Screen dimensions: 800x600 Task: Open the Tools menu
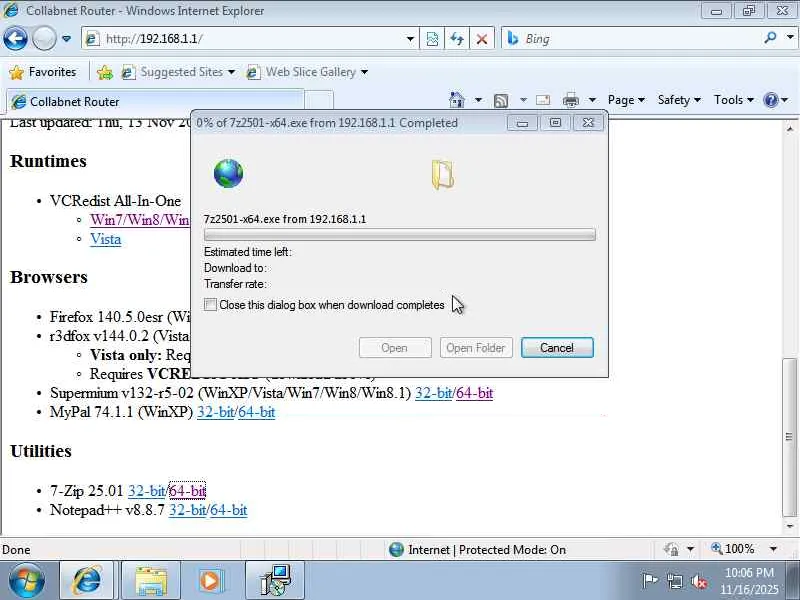tap(734, 100)
